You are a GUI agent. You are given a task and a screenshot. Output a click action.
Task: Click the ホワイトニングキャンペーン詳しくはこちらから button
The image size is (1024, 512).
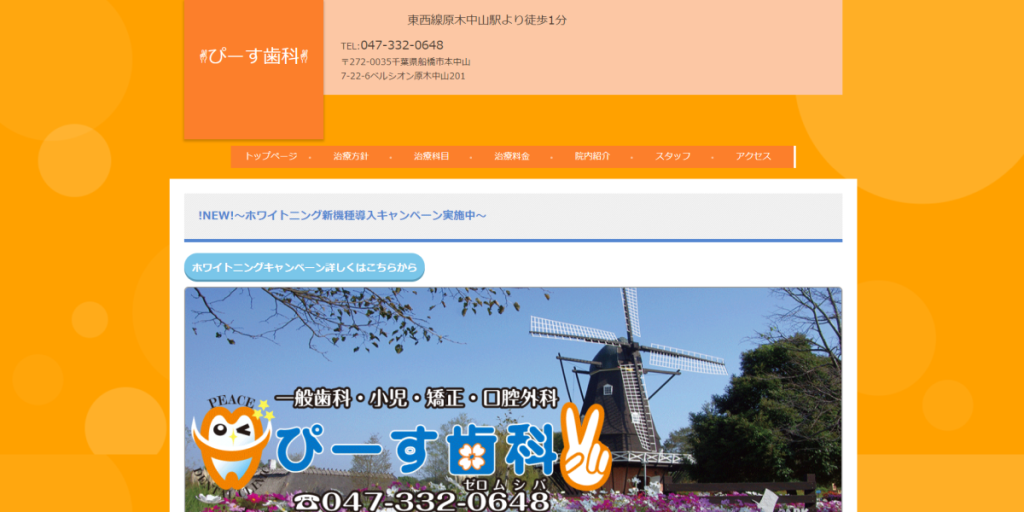304,267
